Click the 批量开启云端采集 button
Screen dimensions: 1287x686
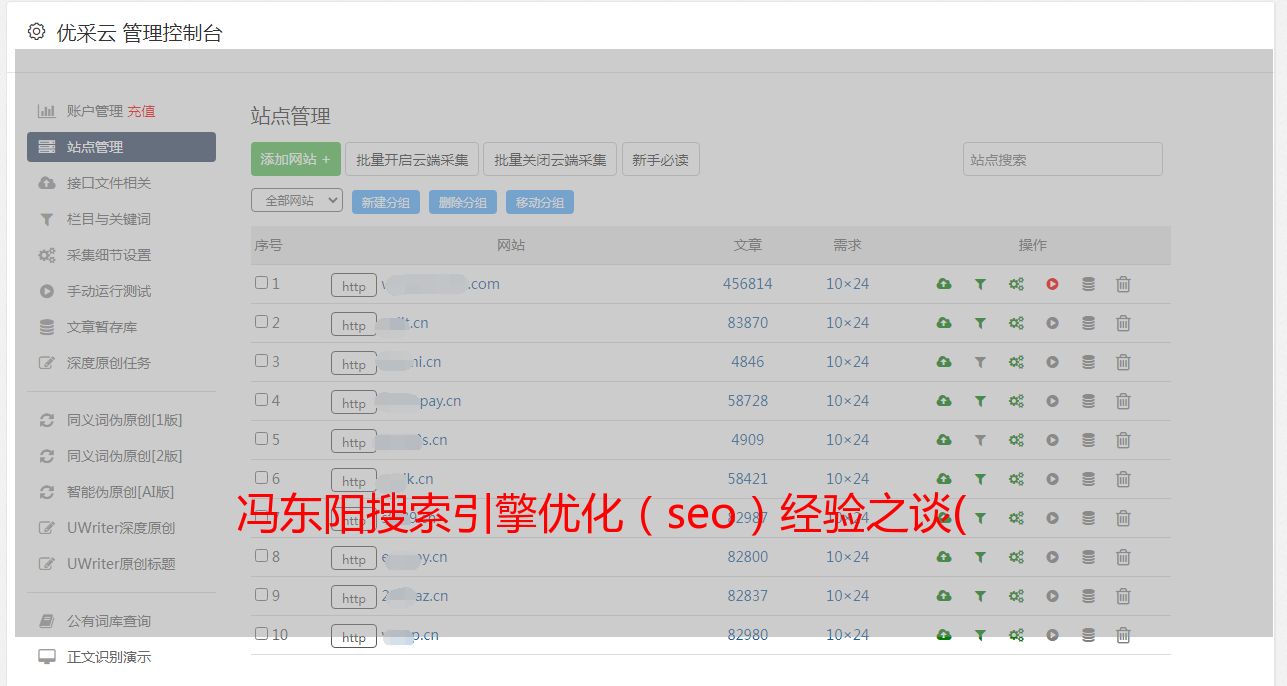tap(412, 159)
